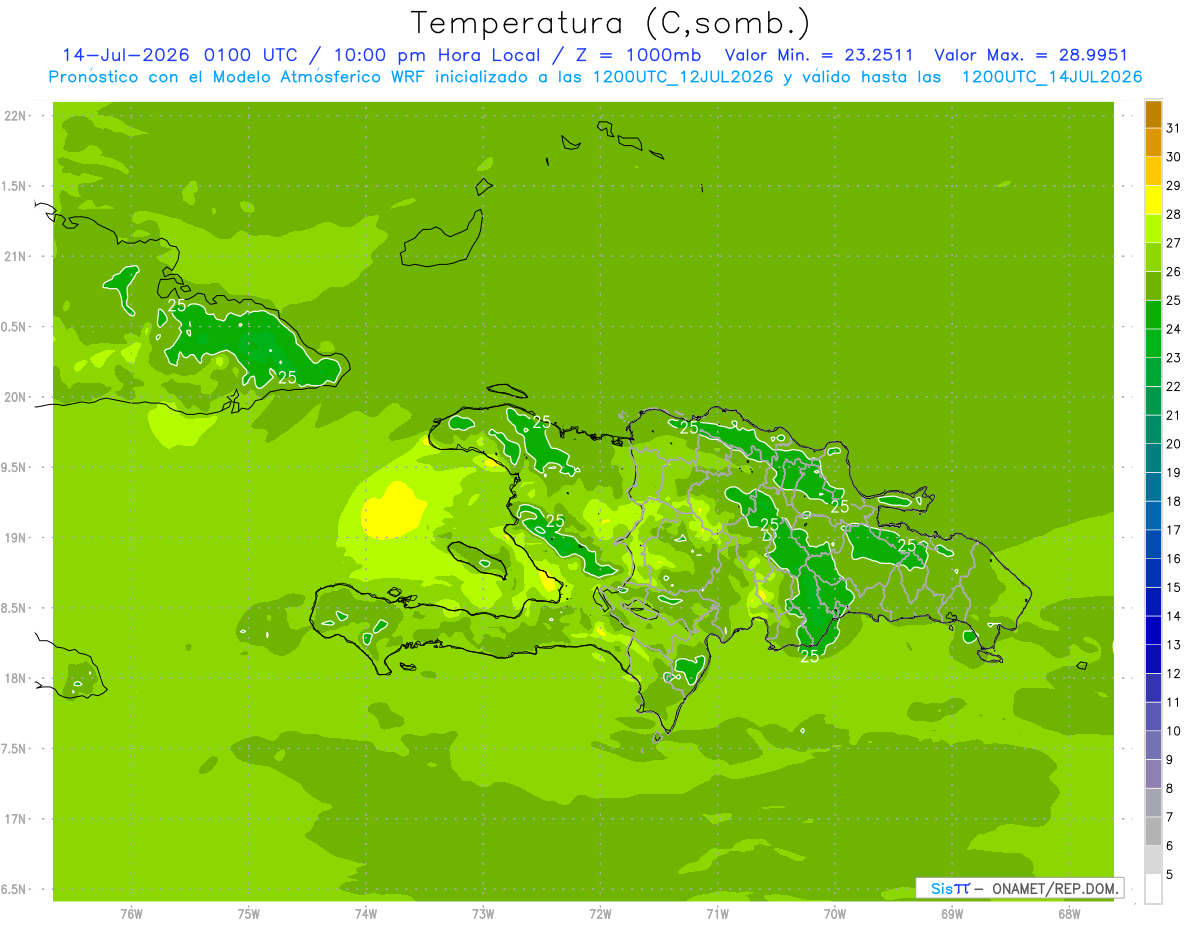Click the '20N' latitude label

tap(15, 397)
